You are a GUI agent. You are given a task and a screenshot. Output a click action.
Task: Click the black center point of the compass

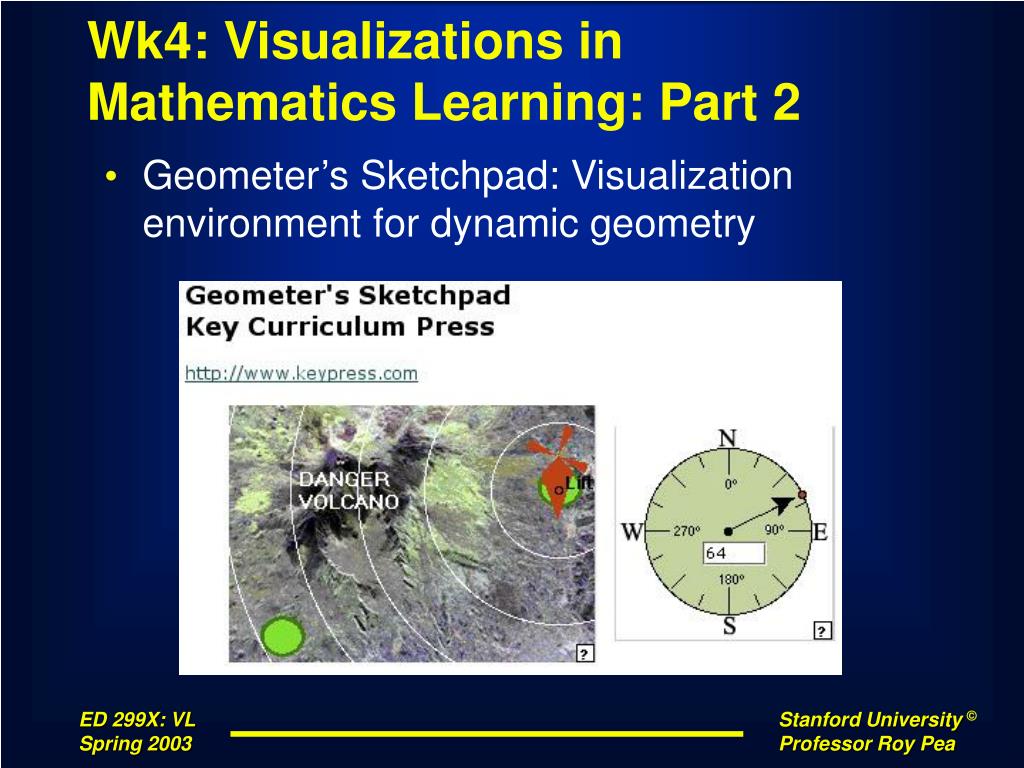pyautogui.click(x=728, y=532)
